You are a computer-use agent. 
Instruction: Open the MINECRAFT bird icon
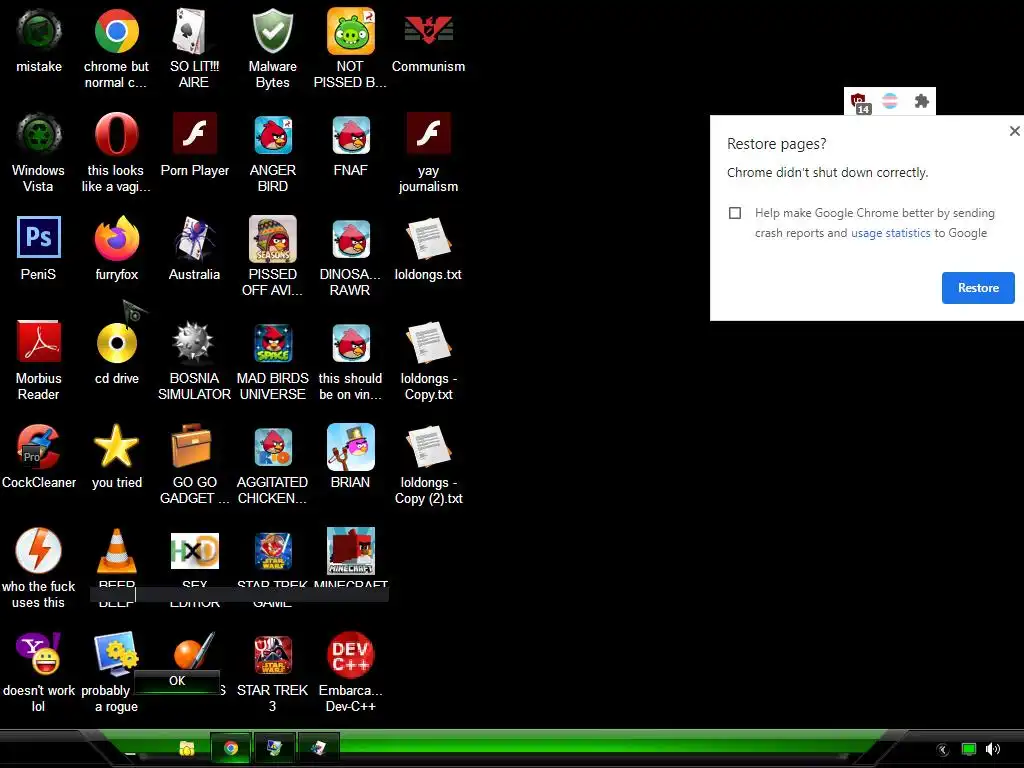[351, 551]
